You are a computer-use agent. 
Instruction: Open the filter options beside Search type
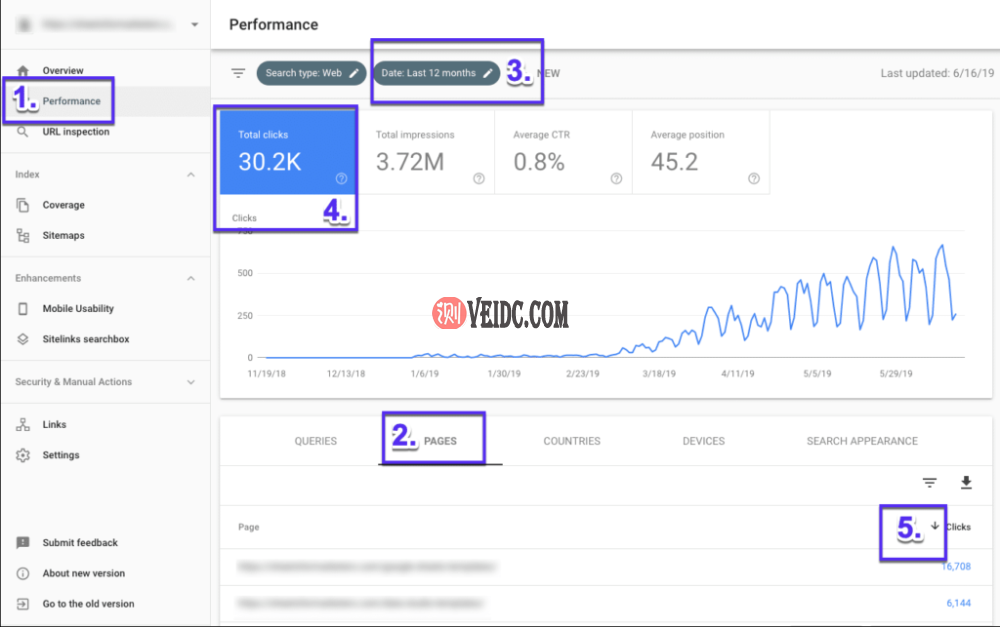237,72
